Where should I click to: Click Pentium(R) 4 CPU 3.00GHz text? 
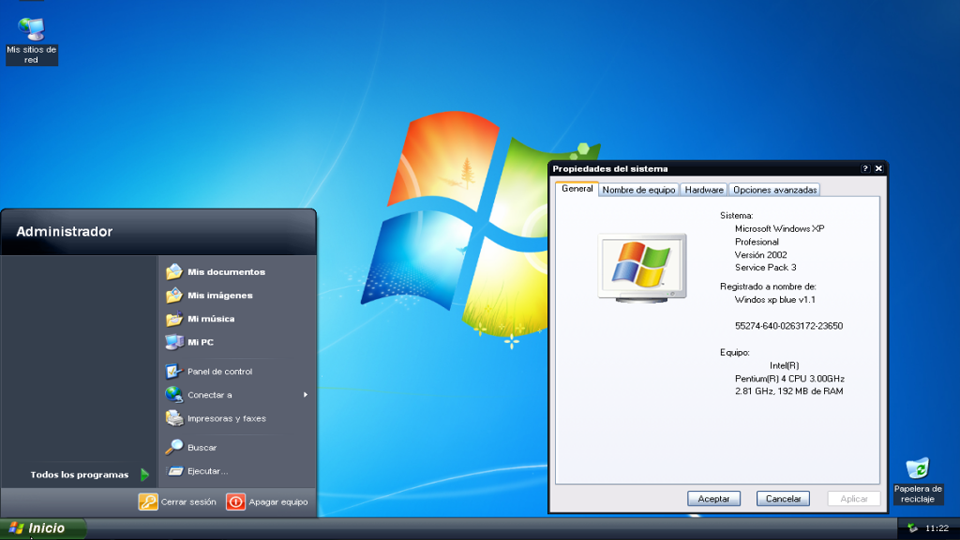pos(790,378)
